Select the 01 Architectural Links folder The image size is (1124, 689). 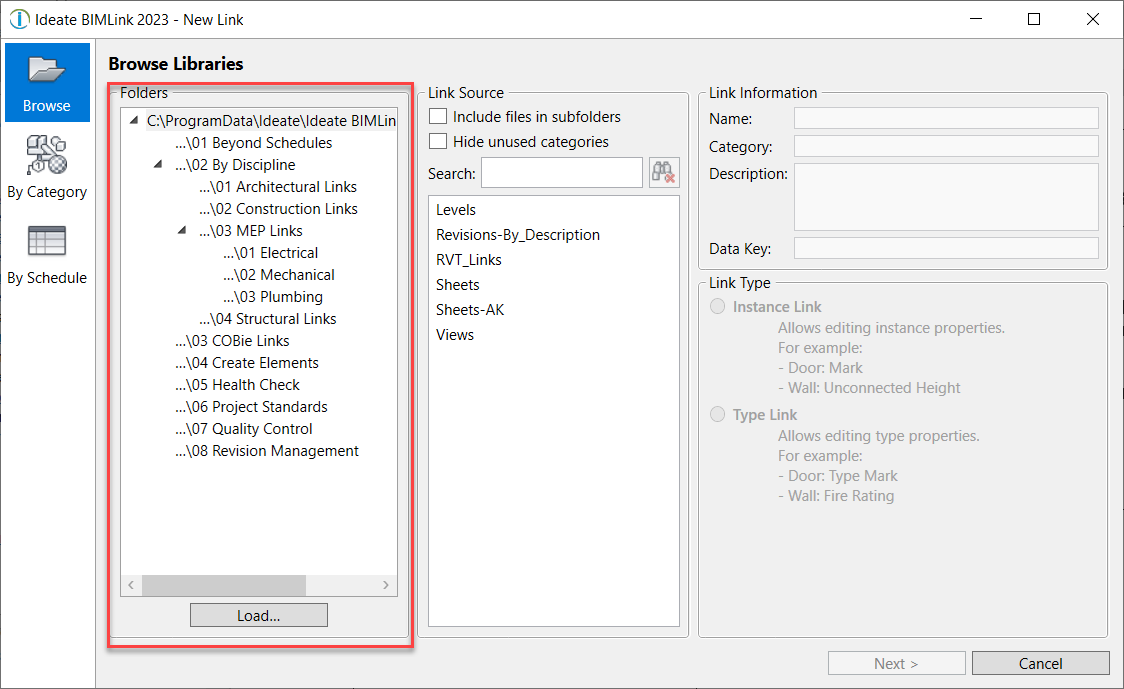pos(278,186)
